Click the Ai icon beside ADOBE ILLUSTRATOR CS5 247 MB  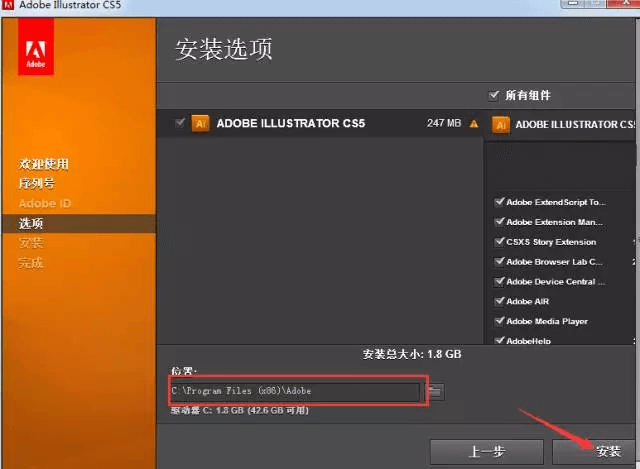coord(200,124)
